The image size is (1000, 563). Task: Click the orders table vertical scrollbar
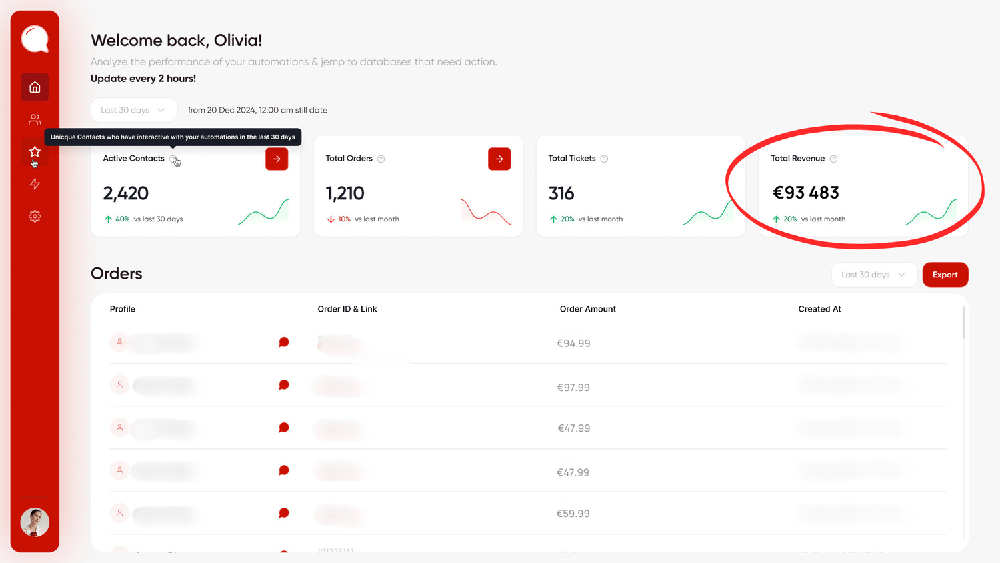coord(963,323)
